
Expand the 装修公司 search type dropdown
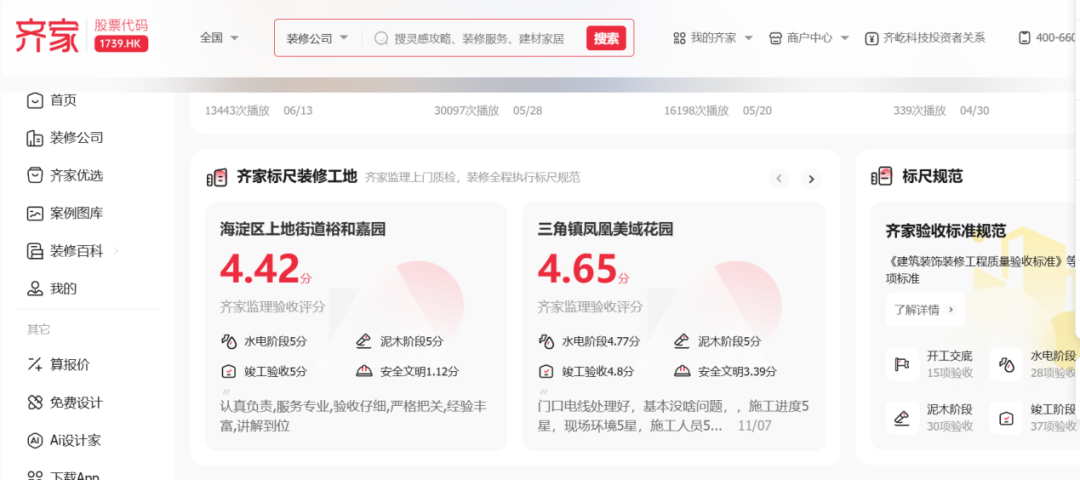tap(317, 38)
